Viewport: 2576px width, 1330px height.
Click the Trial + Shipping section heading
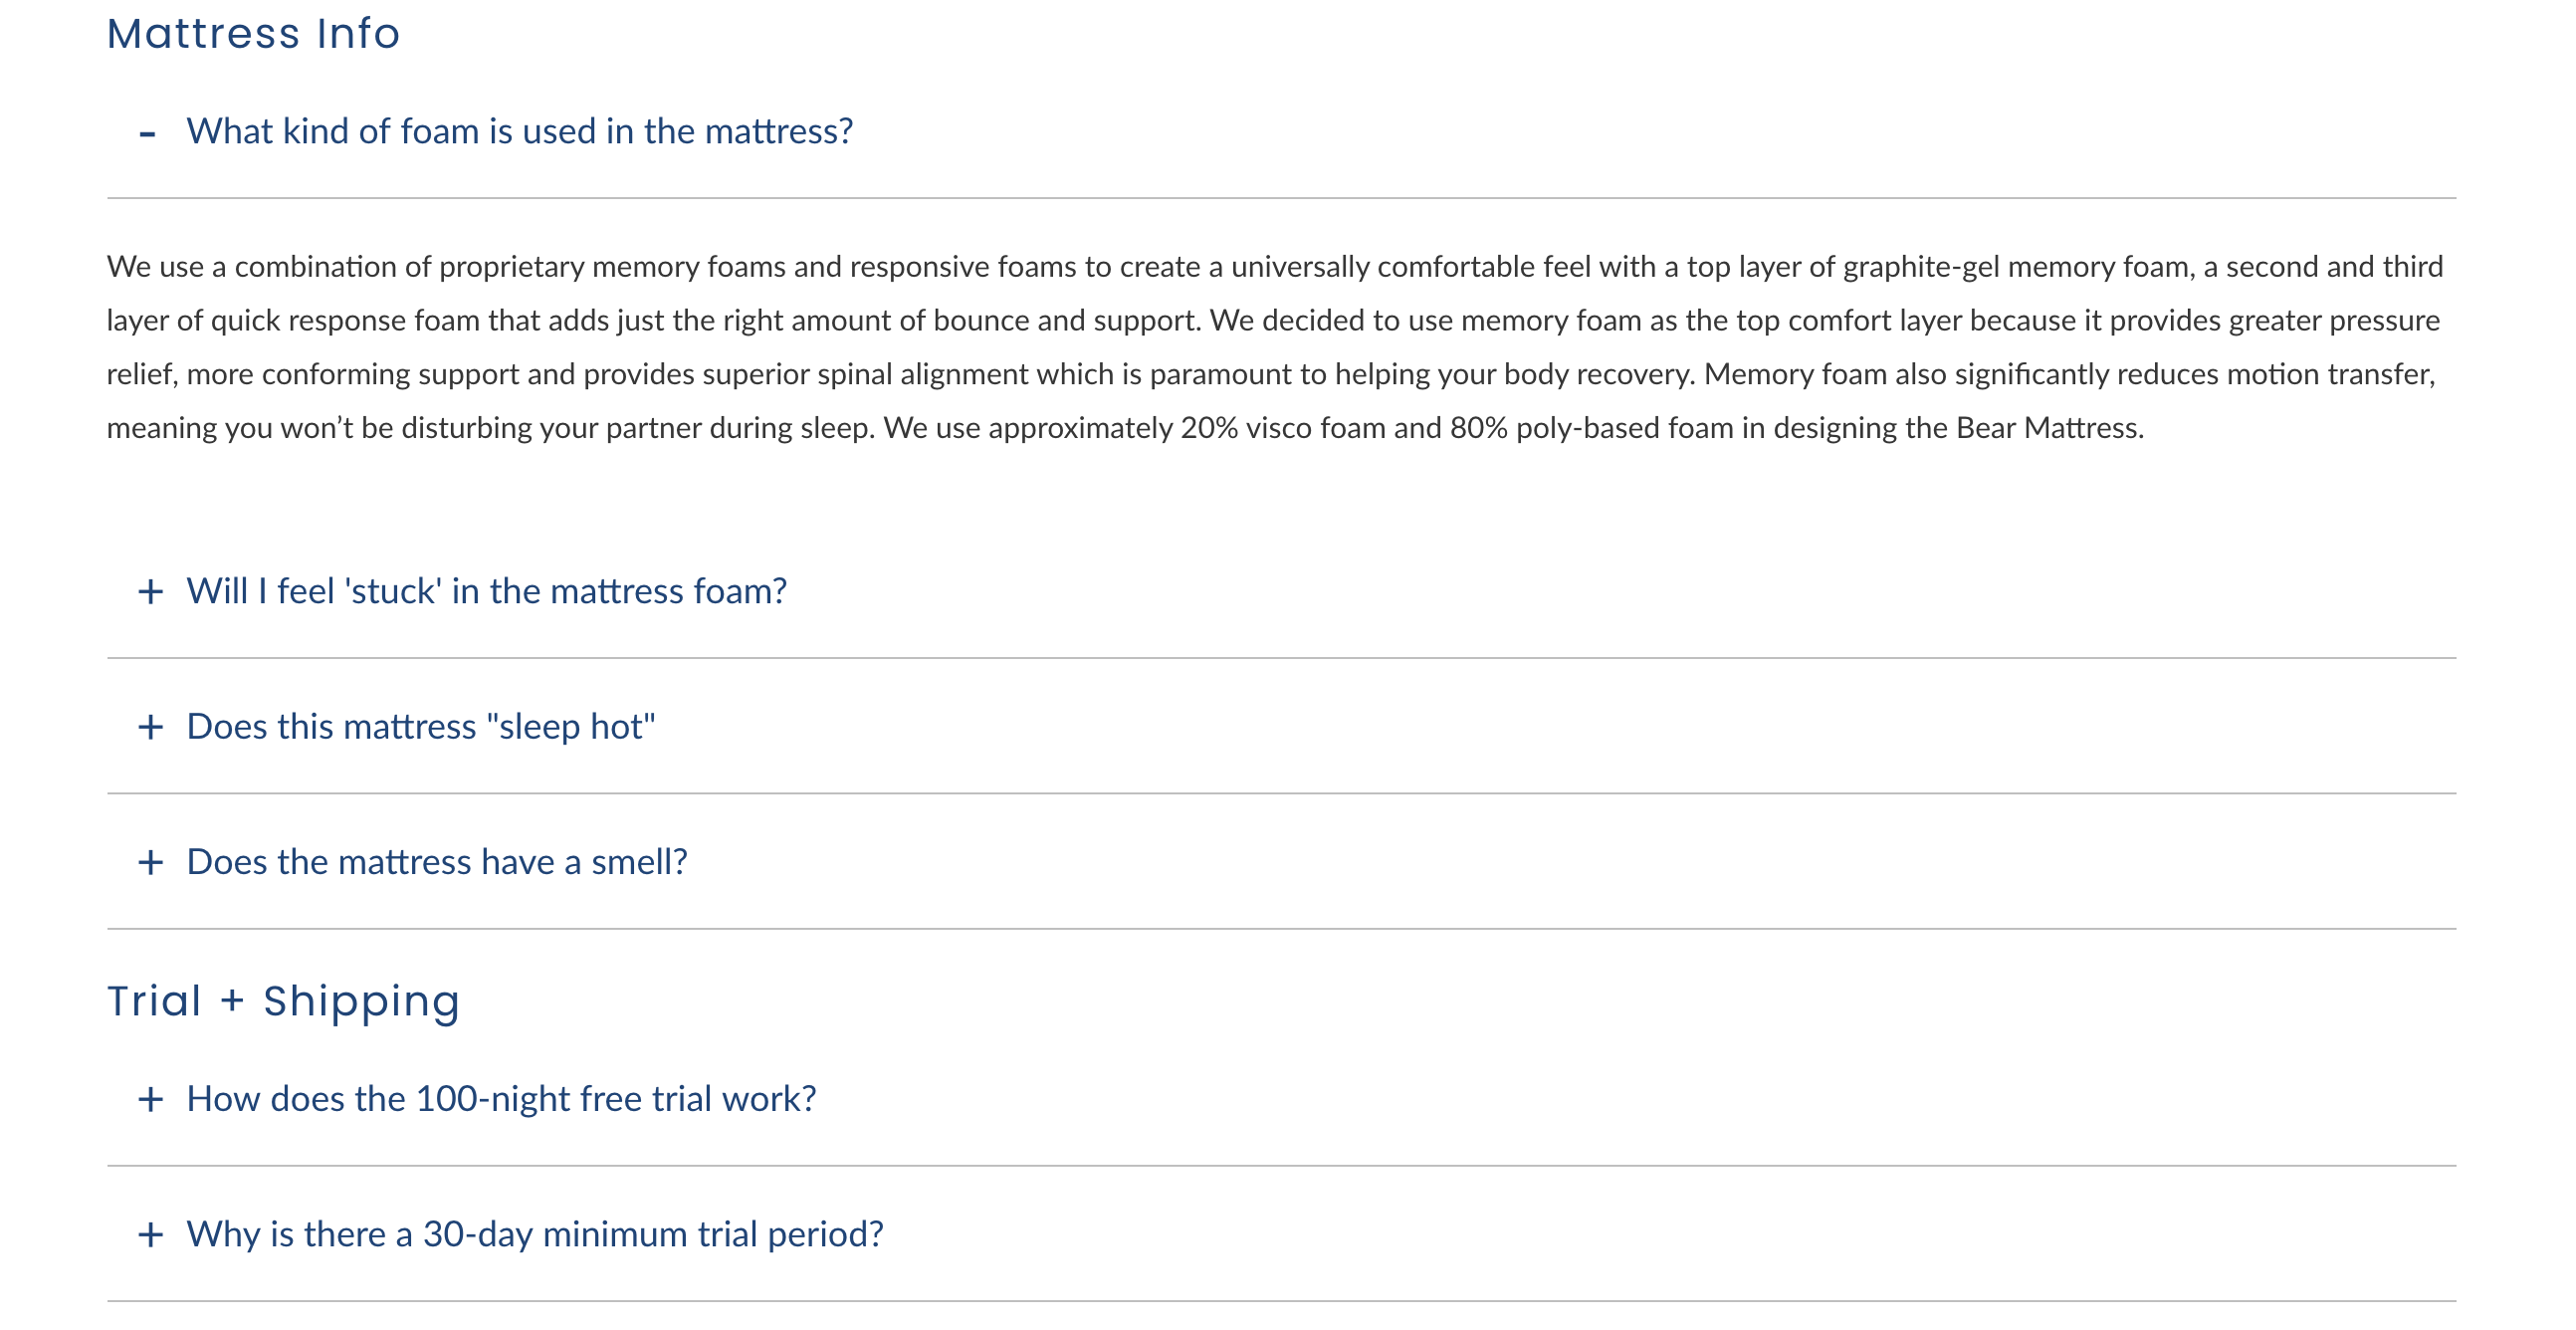283,1000
